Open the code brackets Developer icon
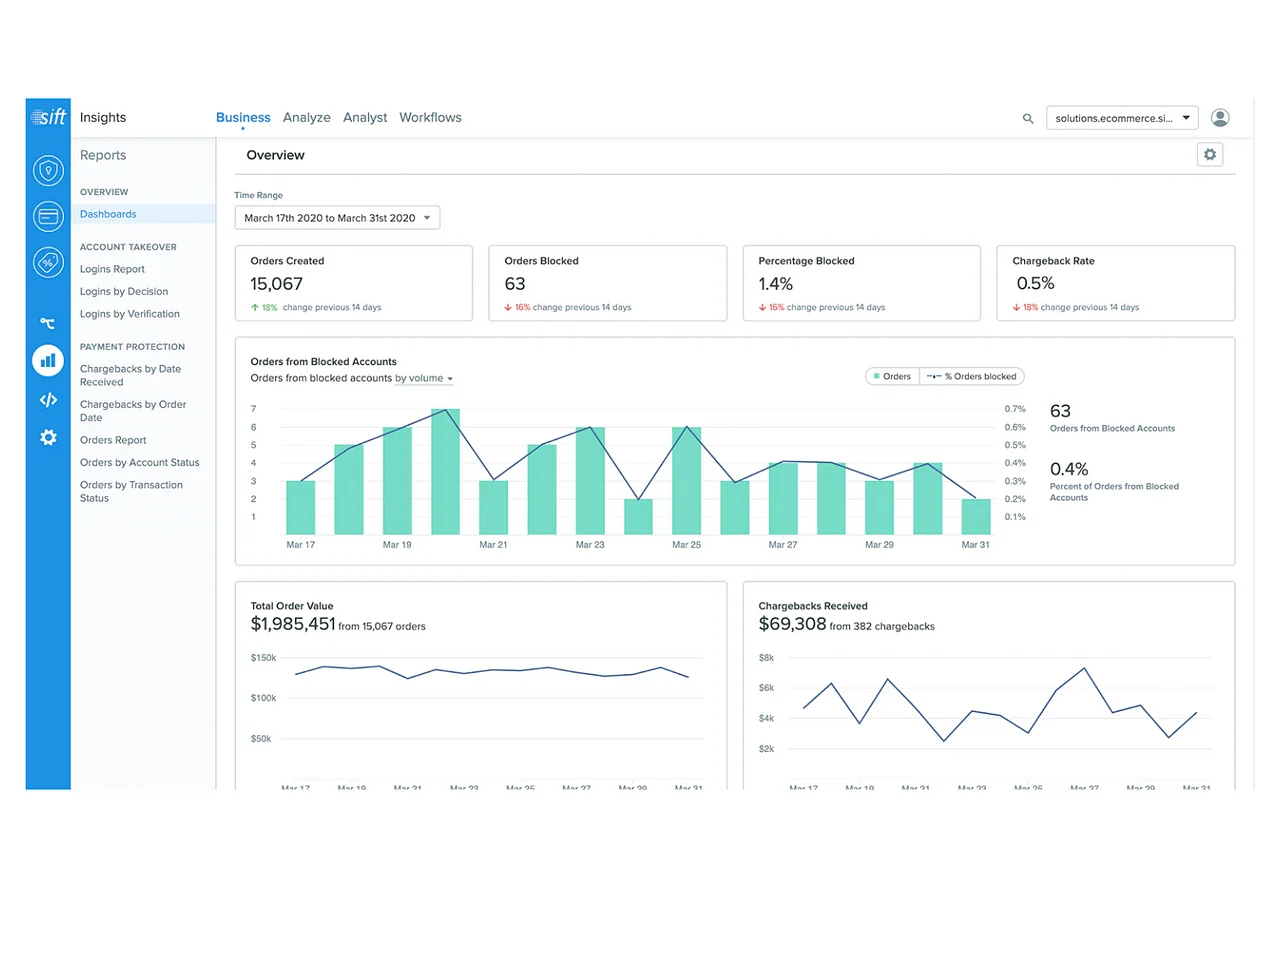This screenshot has width=1280, height=960. coord(48,400)
